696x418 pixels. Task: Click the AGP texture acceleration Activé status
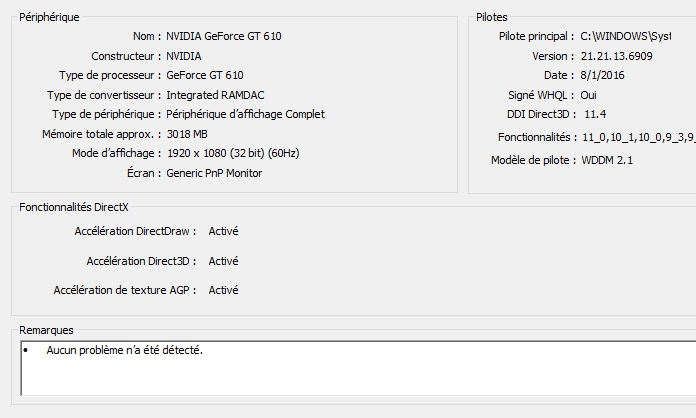tap(223, 290)
